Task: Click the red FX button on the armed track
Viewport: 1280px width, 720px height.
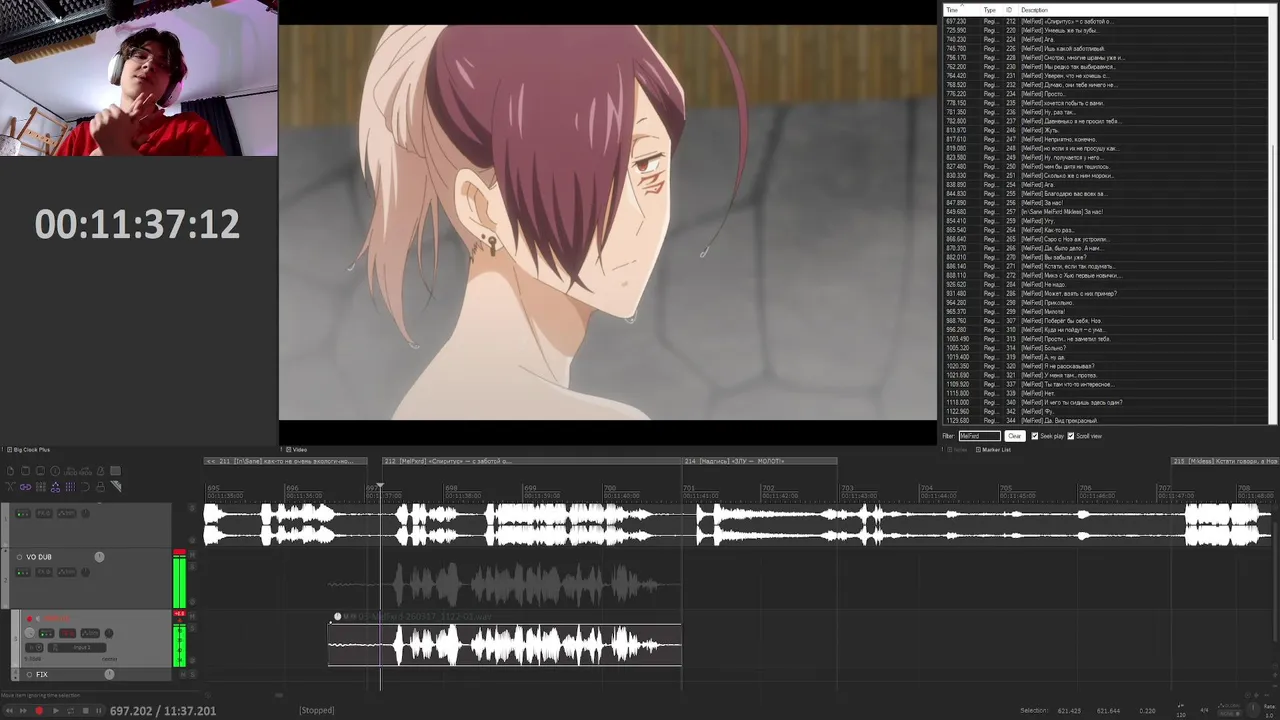Action: [67, 633]
